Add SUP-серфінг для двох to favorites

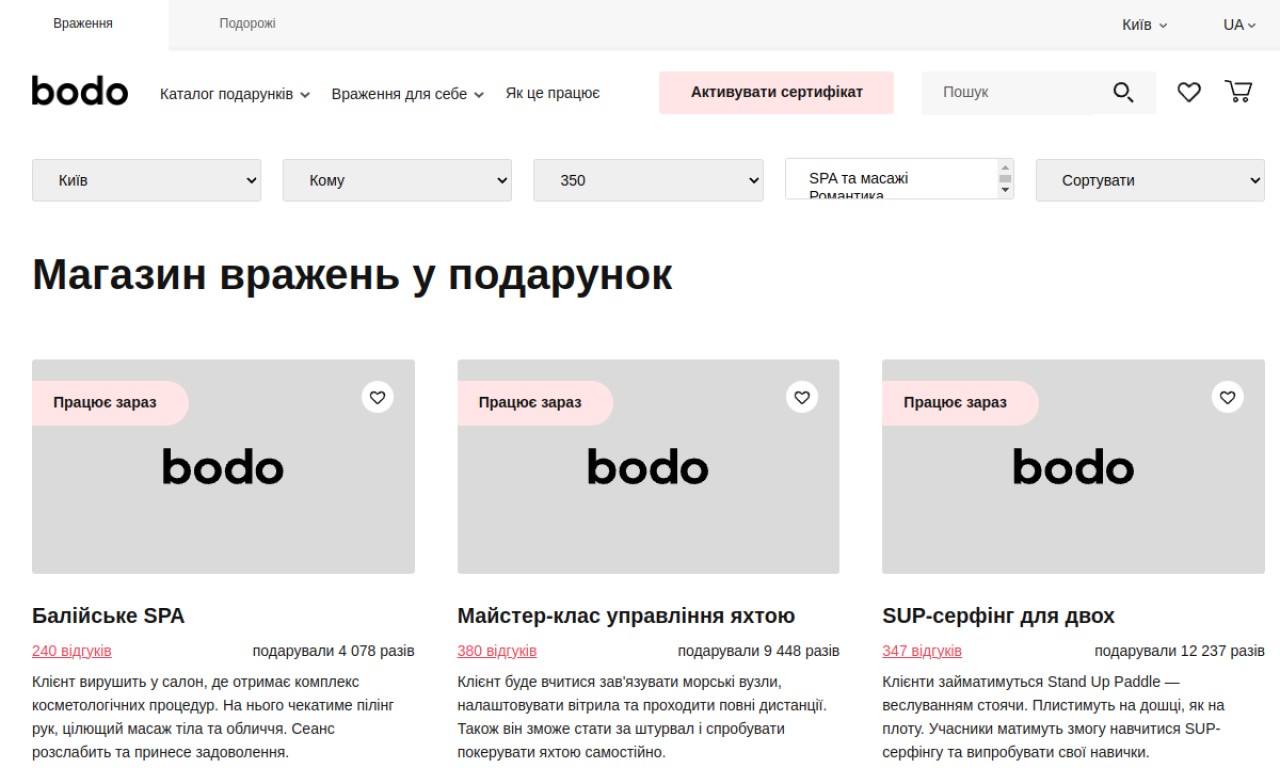1228,397
